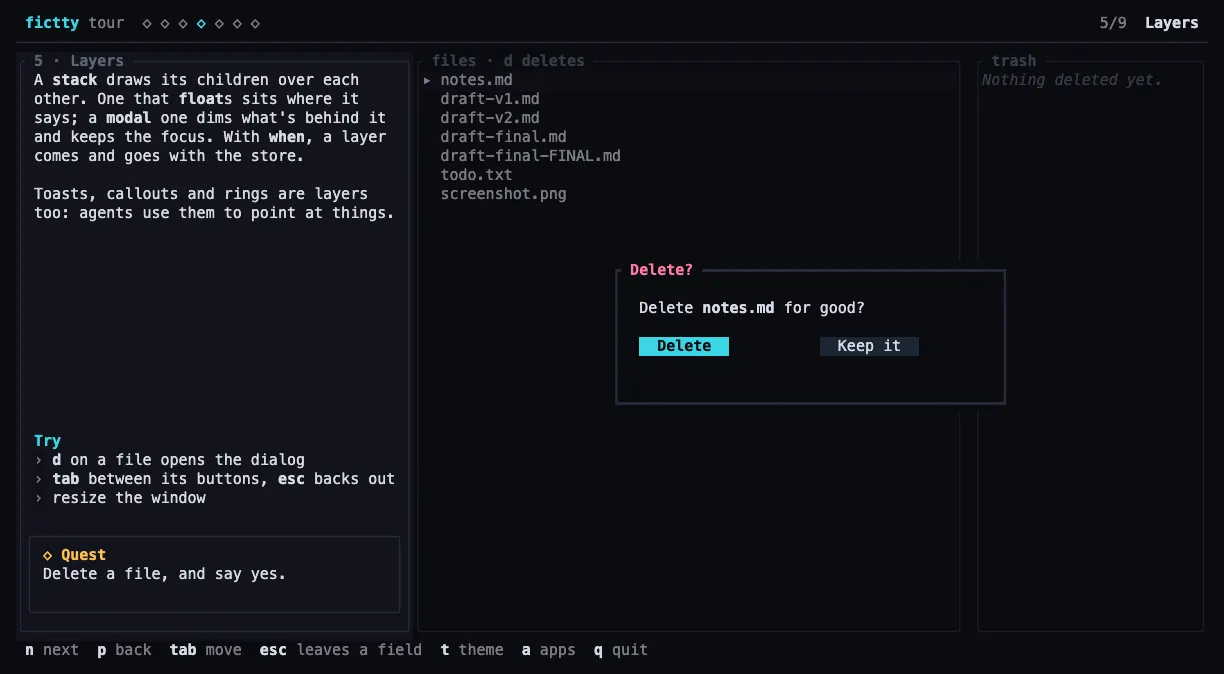Click the arrow marker beside notes.md
Image resolution: width=1224 pixels, height=674 pixels.
pyautogui.click(x=428, y=80)
